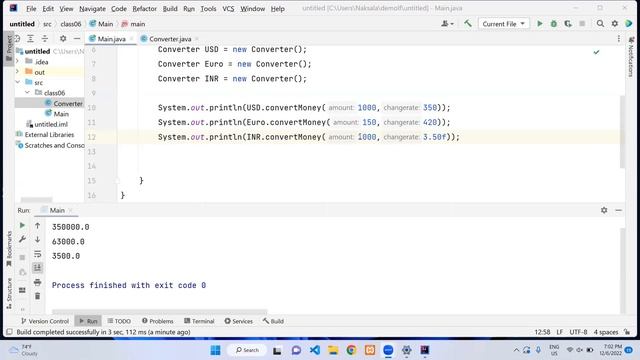Open the Services tool window
The width and height of the screenshot is (640, 360).
point(238,321)
